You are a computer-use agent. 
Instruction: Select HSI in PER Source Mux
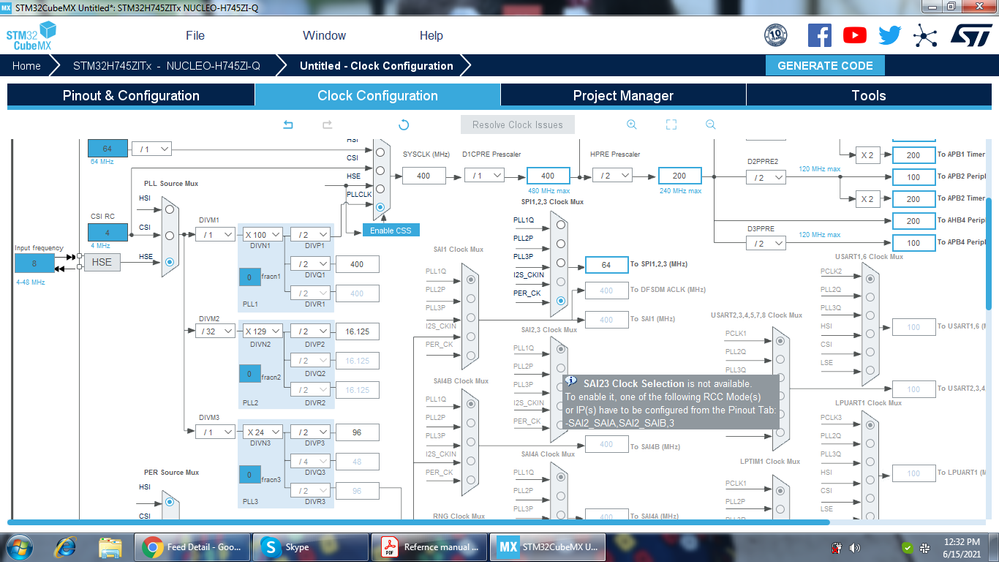click(169, 501)
